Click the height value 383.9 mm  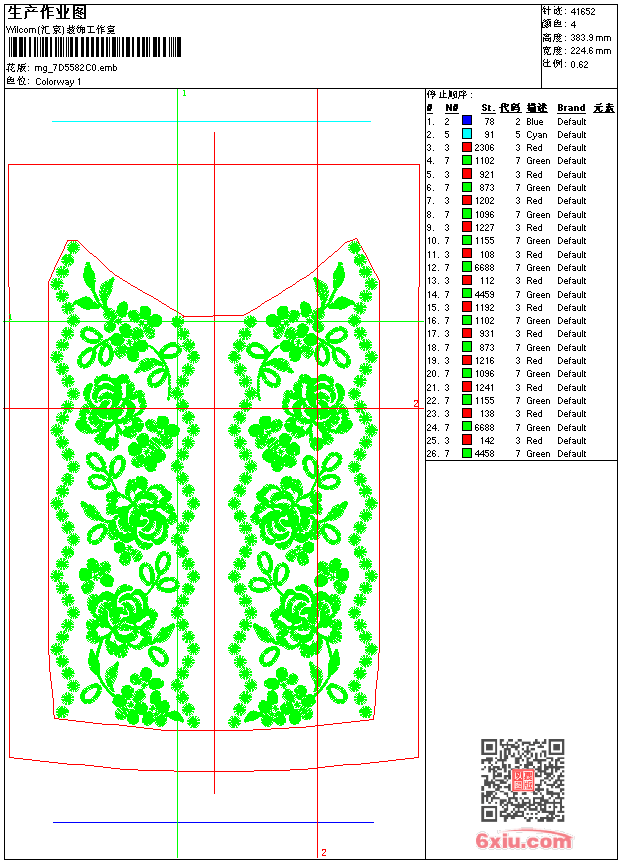pyautogui.click(x=590, y=38)
